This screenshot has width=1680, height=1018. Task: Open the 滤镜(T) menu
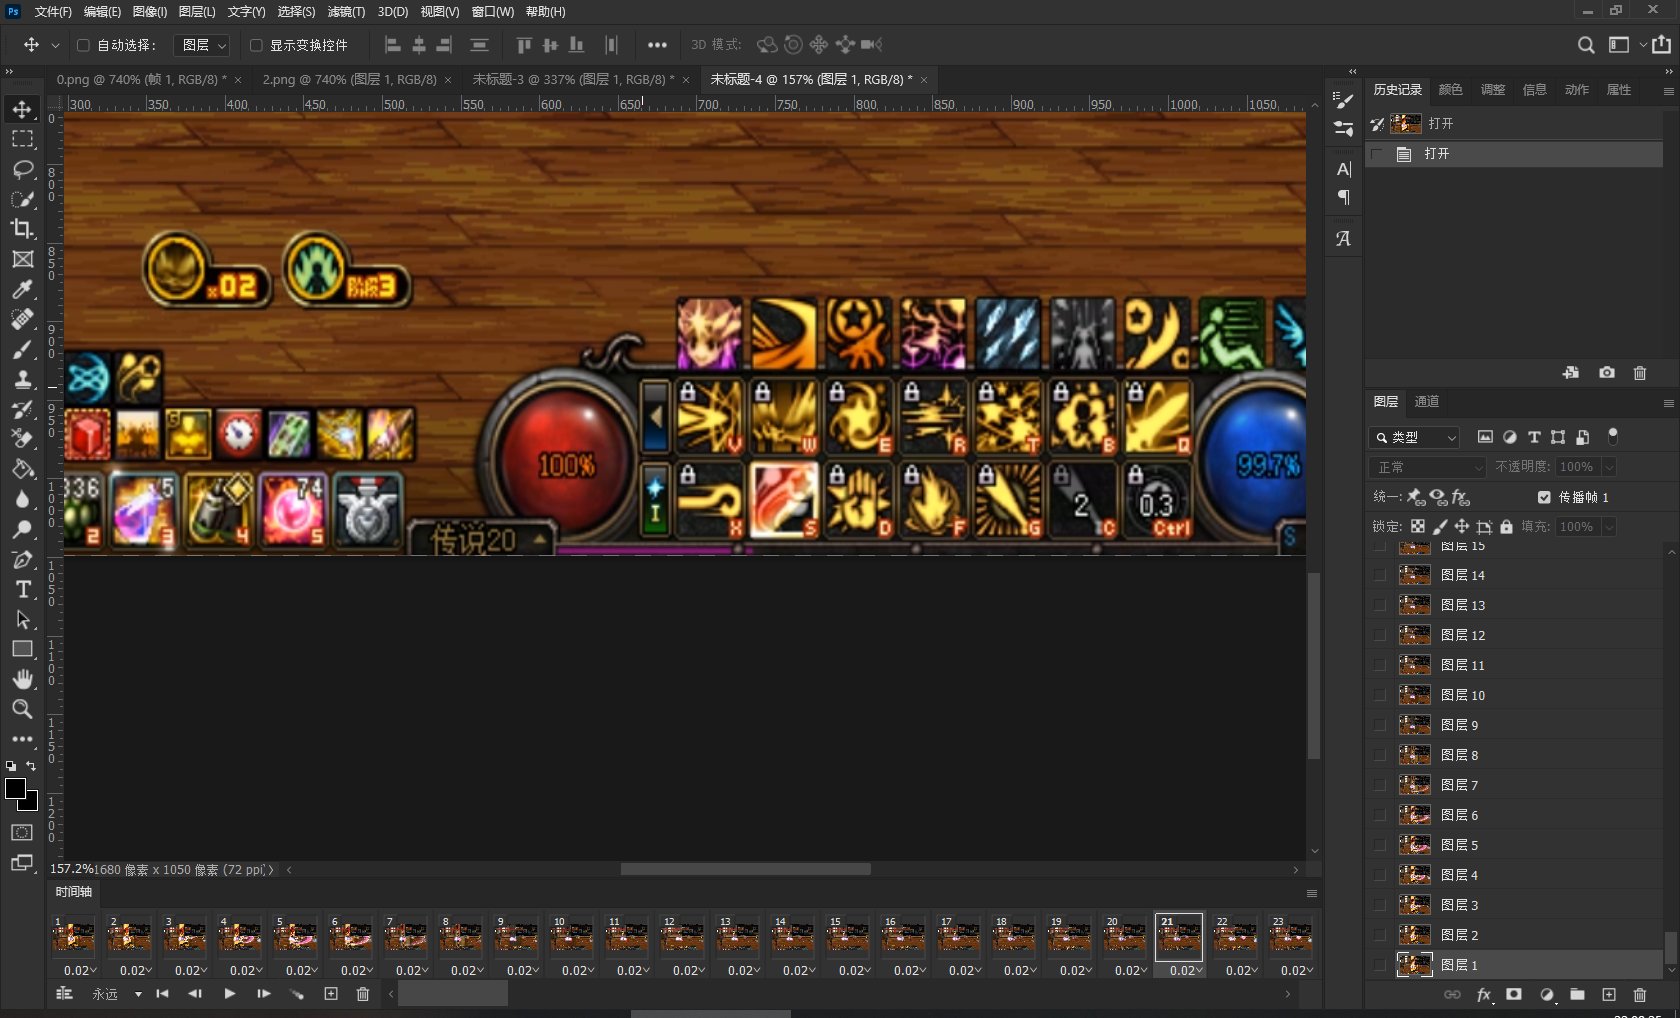pyautogui.click(x=346, y=12)
